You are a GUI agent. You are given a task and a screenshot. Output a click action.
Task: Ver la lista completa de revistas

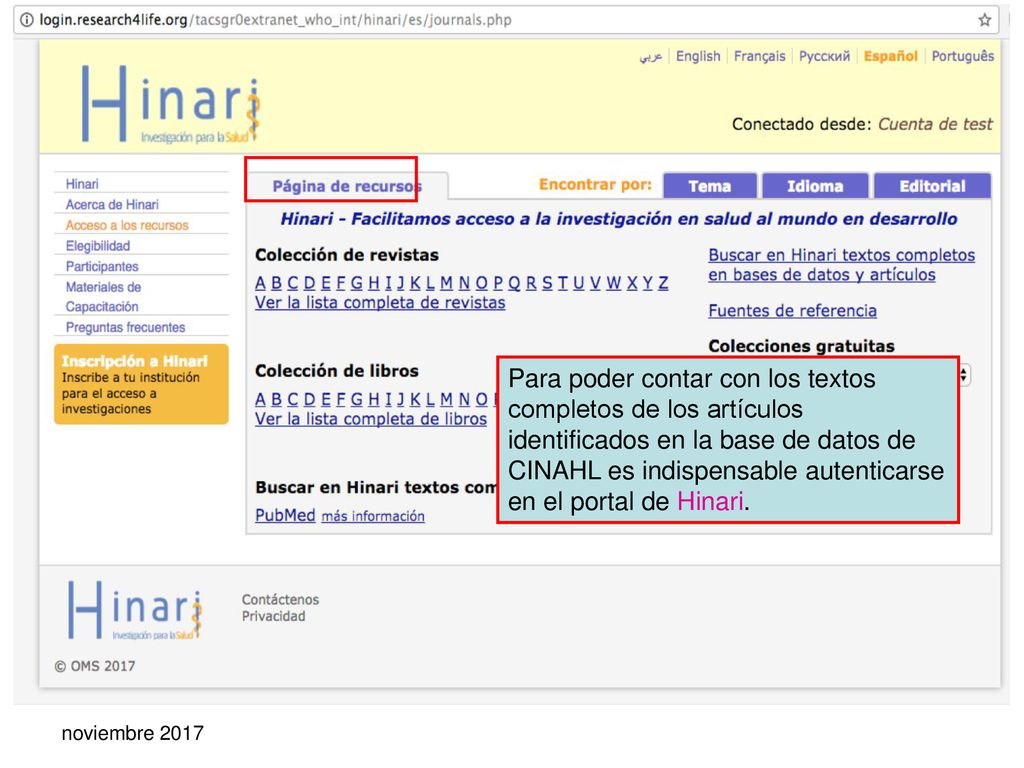[380, 303]
